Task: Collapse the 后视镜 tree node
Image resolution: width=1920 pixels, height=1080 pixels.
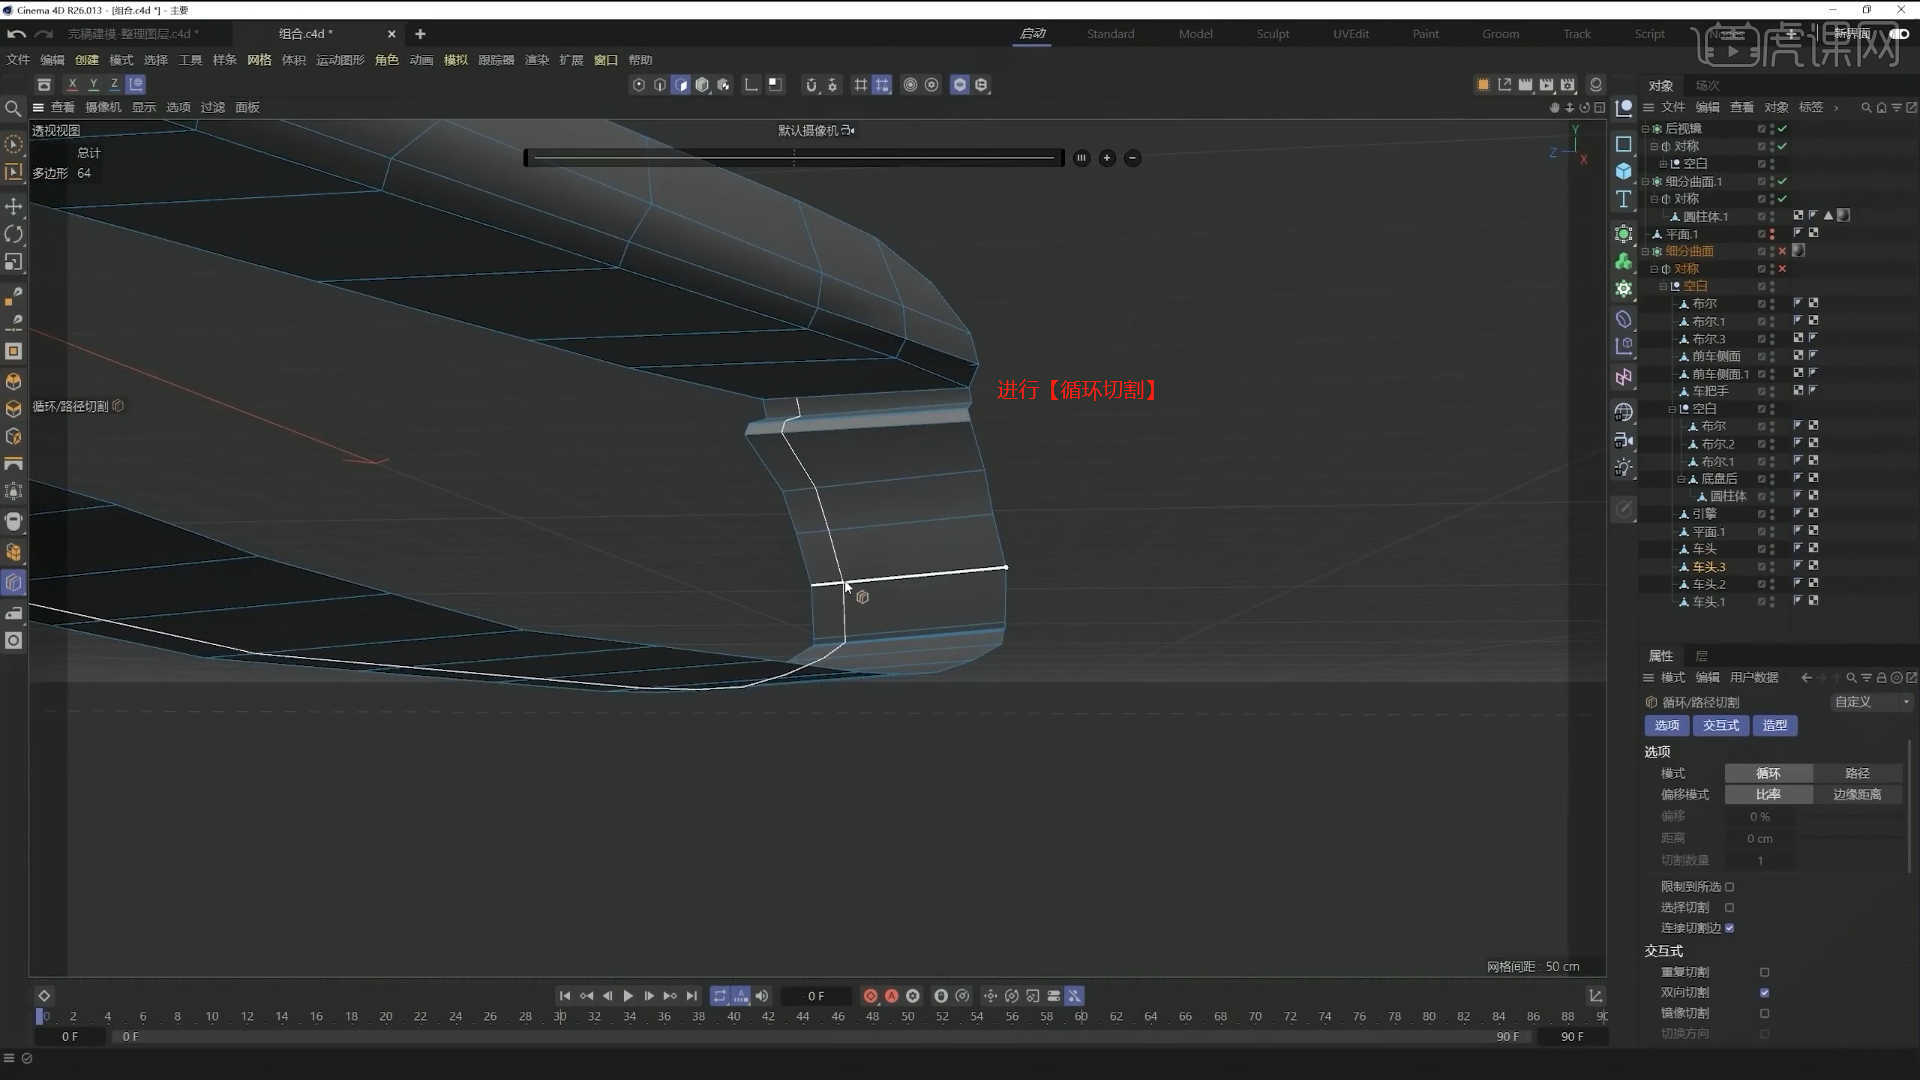Action: pos(1645,129)
